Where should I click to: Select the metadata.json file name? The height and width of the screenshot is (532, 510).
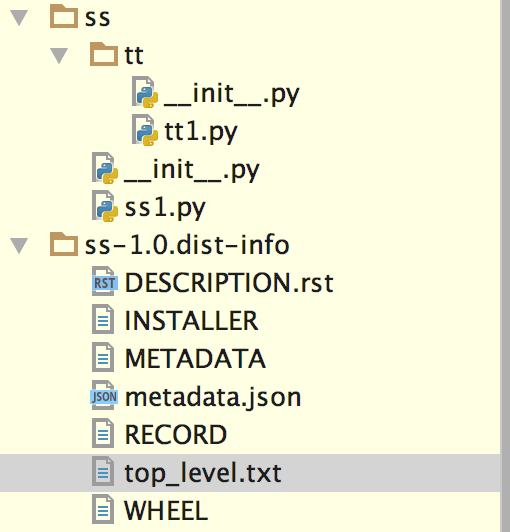213,398
